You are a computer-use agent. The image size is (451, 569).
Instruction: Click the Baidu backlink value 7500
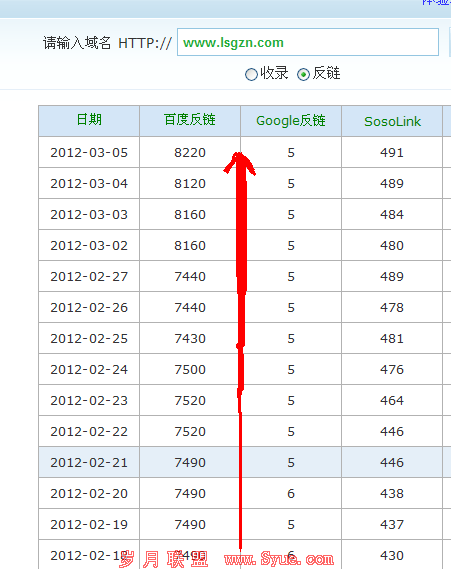click(x=190, y=369)
